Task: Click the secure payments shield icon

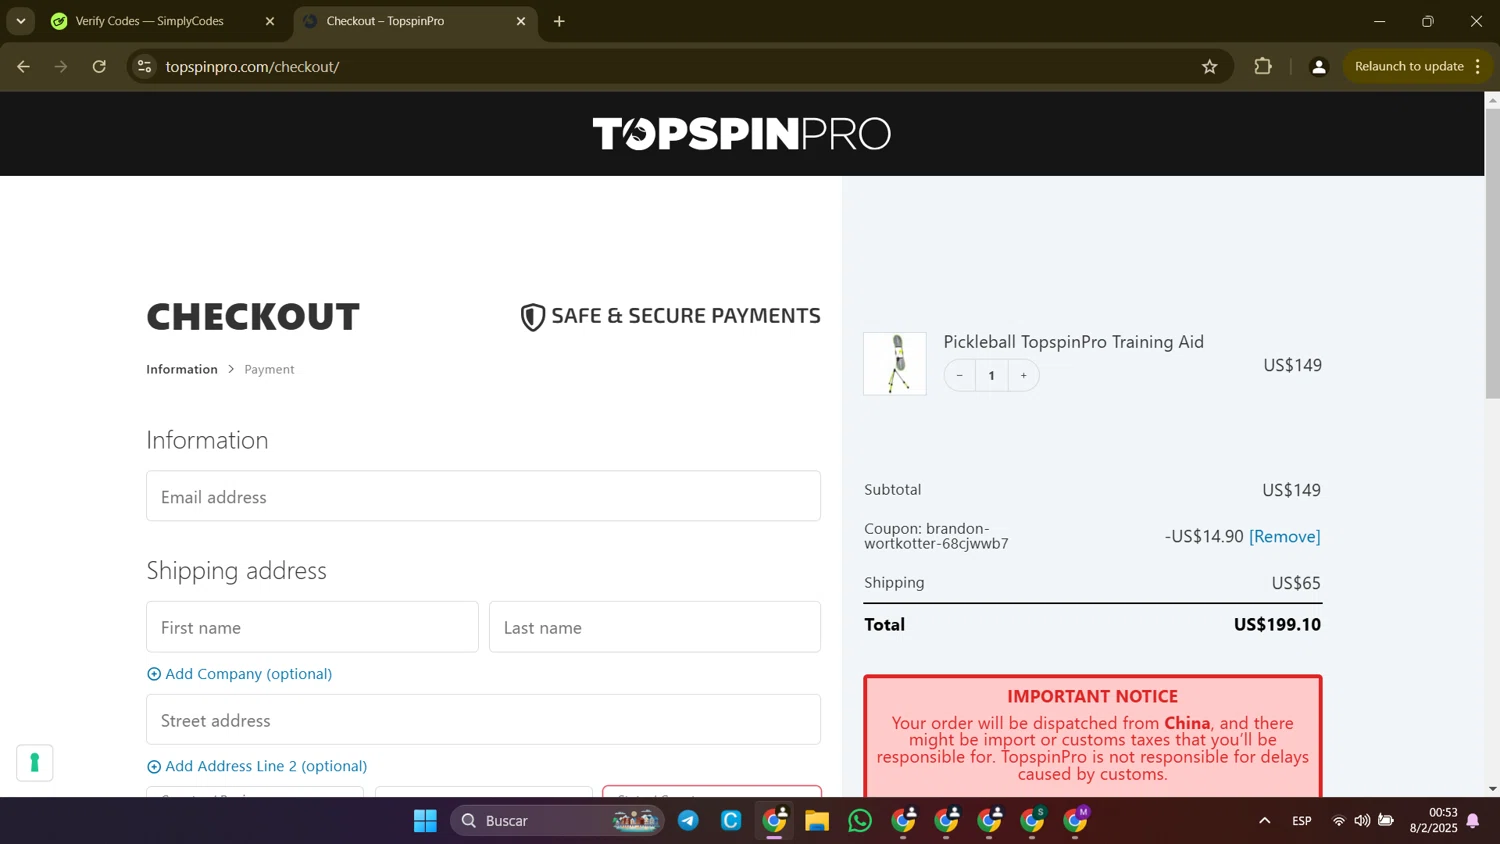Action: coord(533,317)
